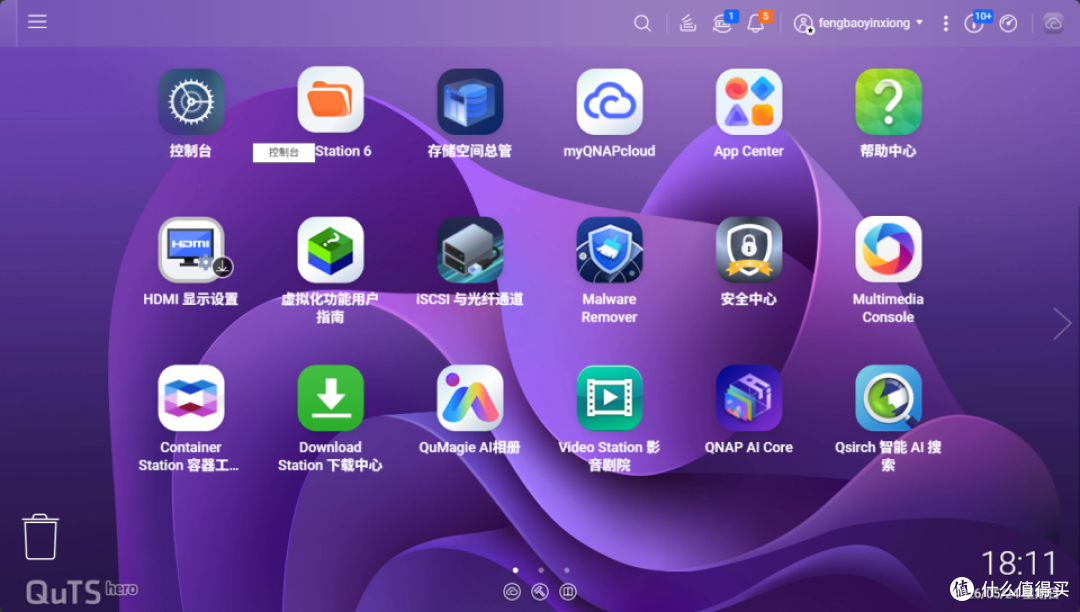This screenshot has height=612, width=1080.
Task: Launch Multimedia Console
Action: point(889,250)
